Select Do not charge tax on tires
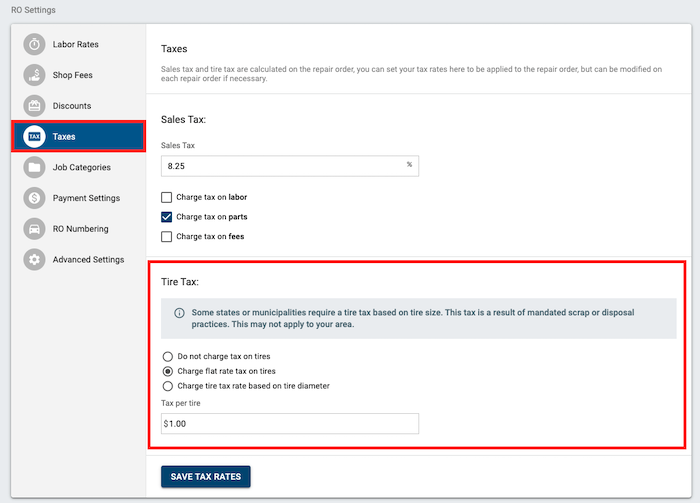The height and width of the screenshot is (503, 700). 167,357
